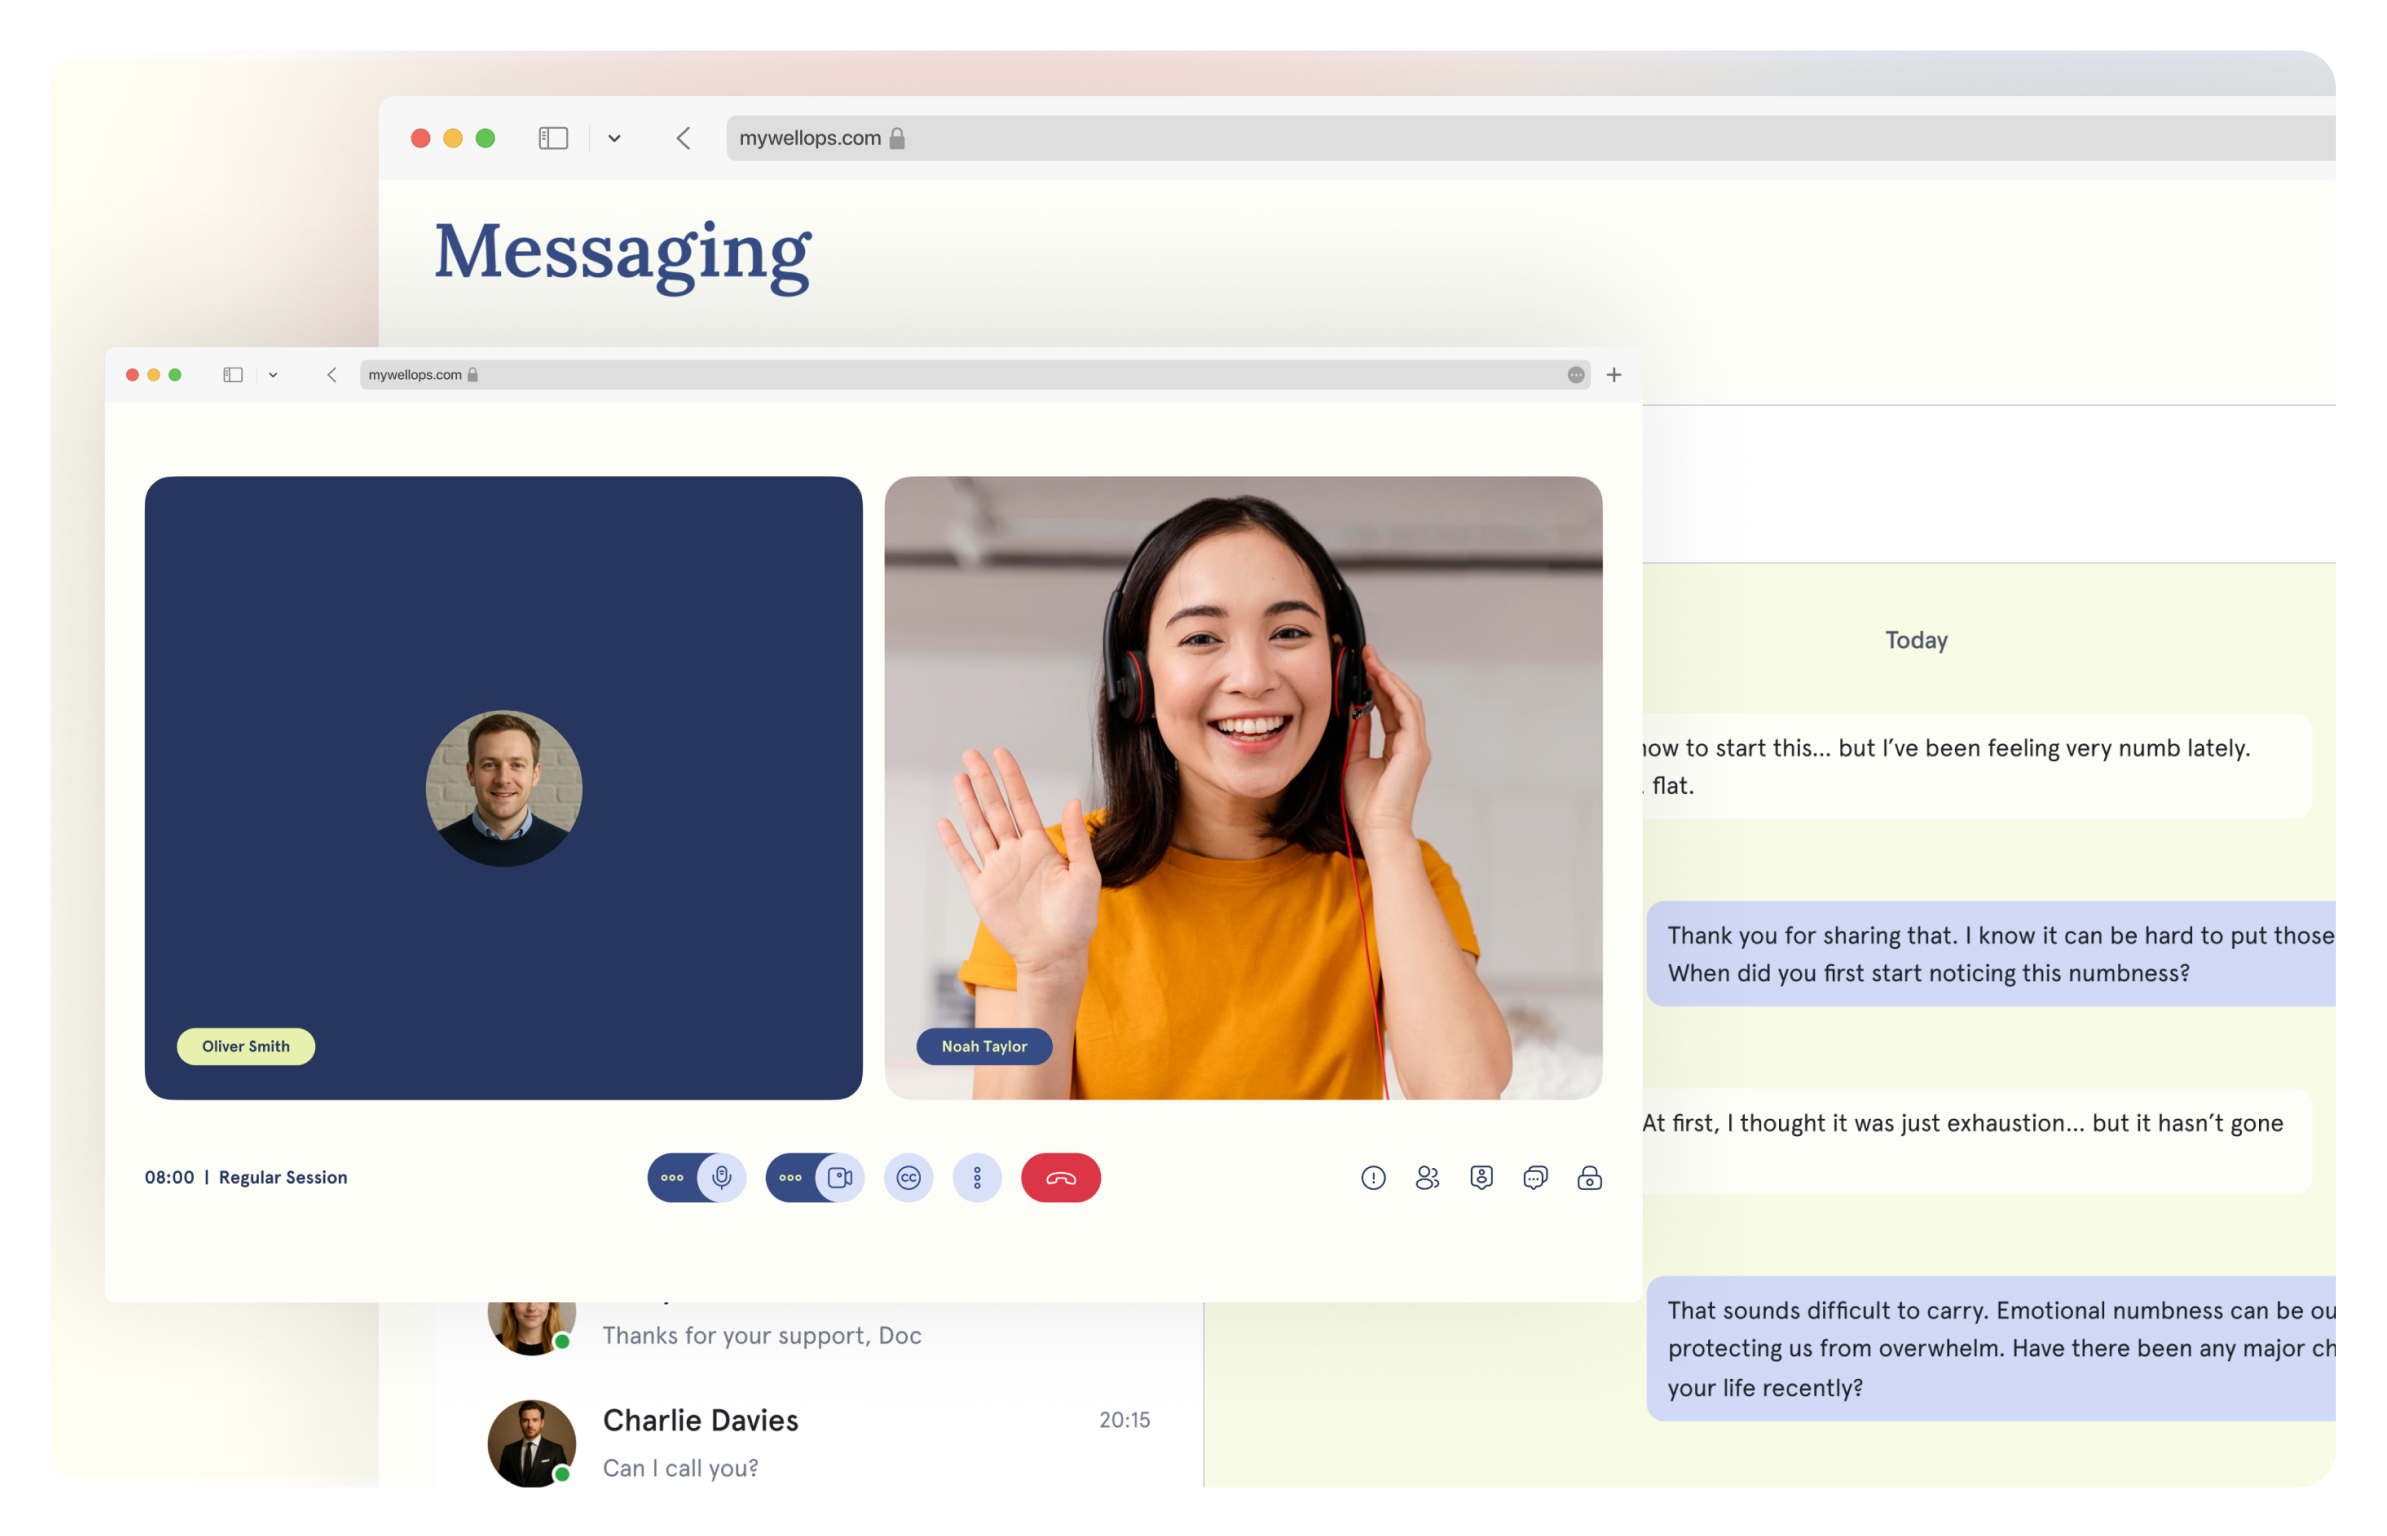Open the vertical three-dot more options menu
Image resolution: width=2387 pixels, height=1536 pixels.
tap(977, 1177)
